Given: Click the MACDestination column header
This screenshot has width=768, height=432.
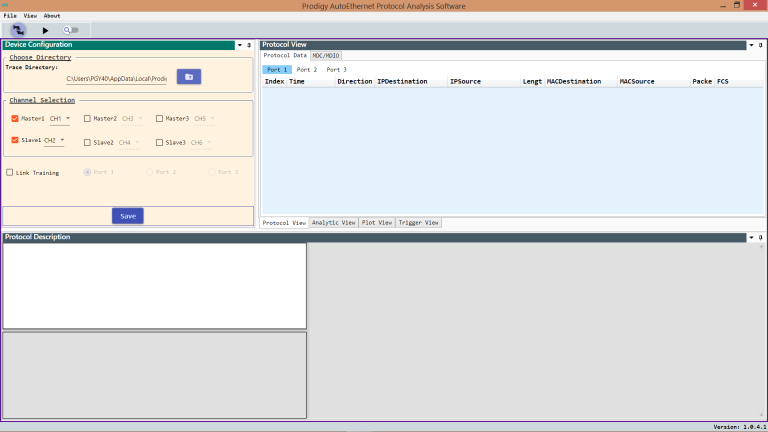Looking at the screenshot, I should pos(581,81).
